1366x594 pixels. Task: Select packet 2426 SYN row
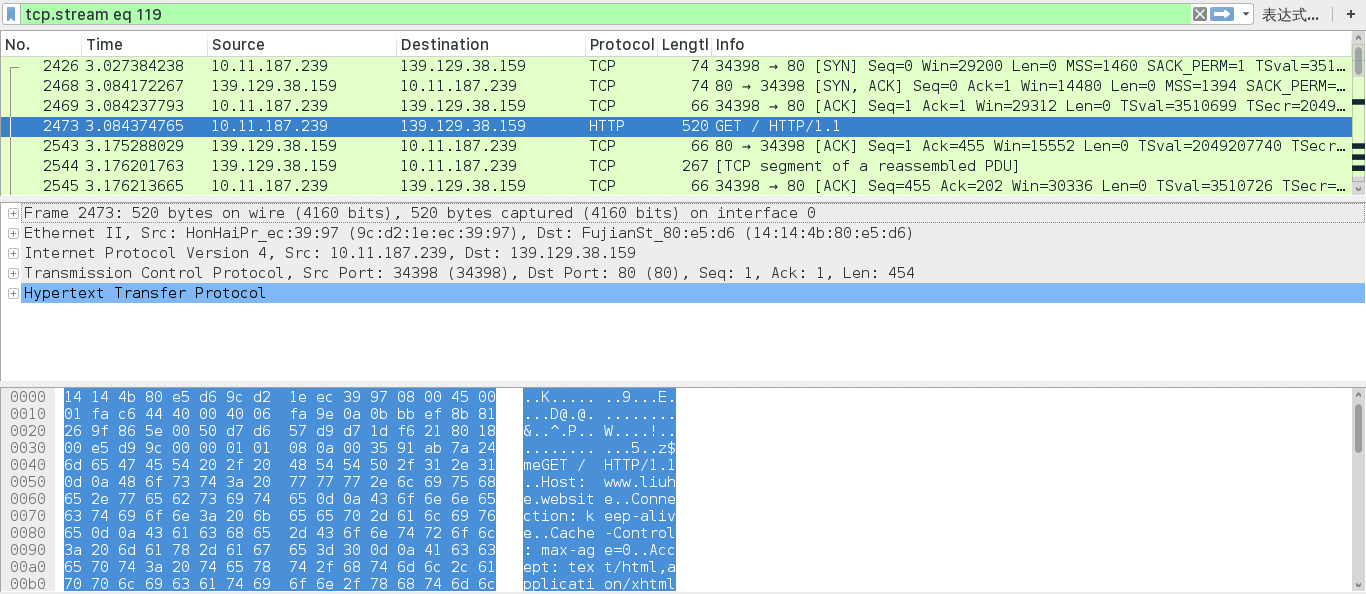coord(675,66)
